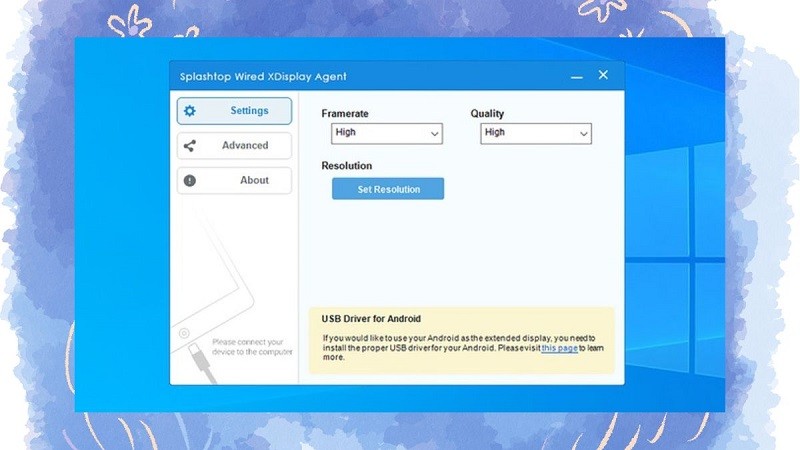The image size is (800, 450).
Task: Click the 'Resolution' label
Action: point(347,166)
